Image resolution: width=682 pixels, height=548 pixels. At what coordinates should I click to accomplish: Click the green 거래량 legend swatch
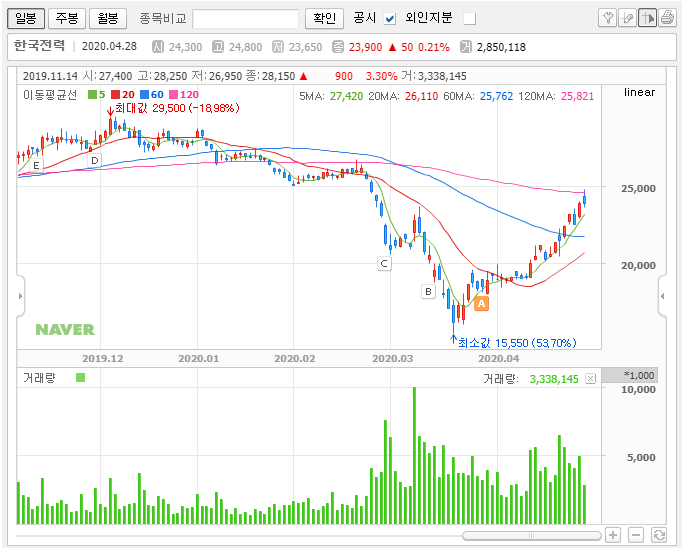(x=80, y=378)
